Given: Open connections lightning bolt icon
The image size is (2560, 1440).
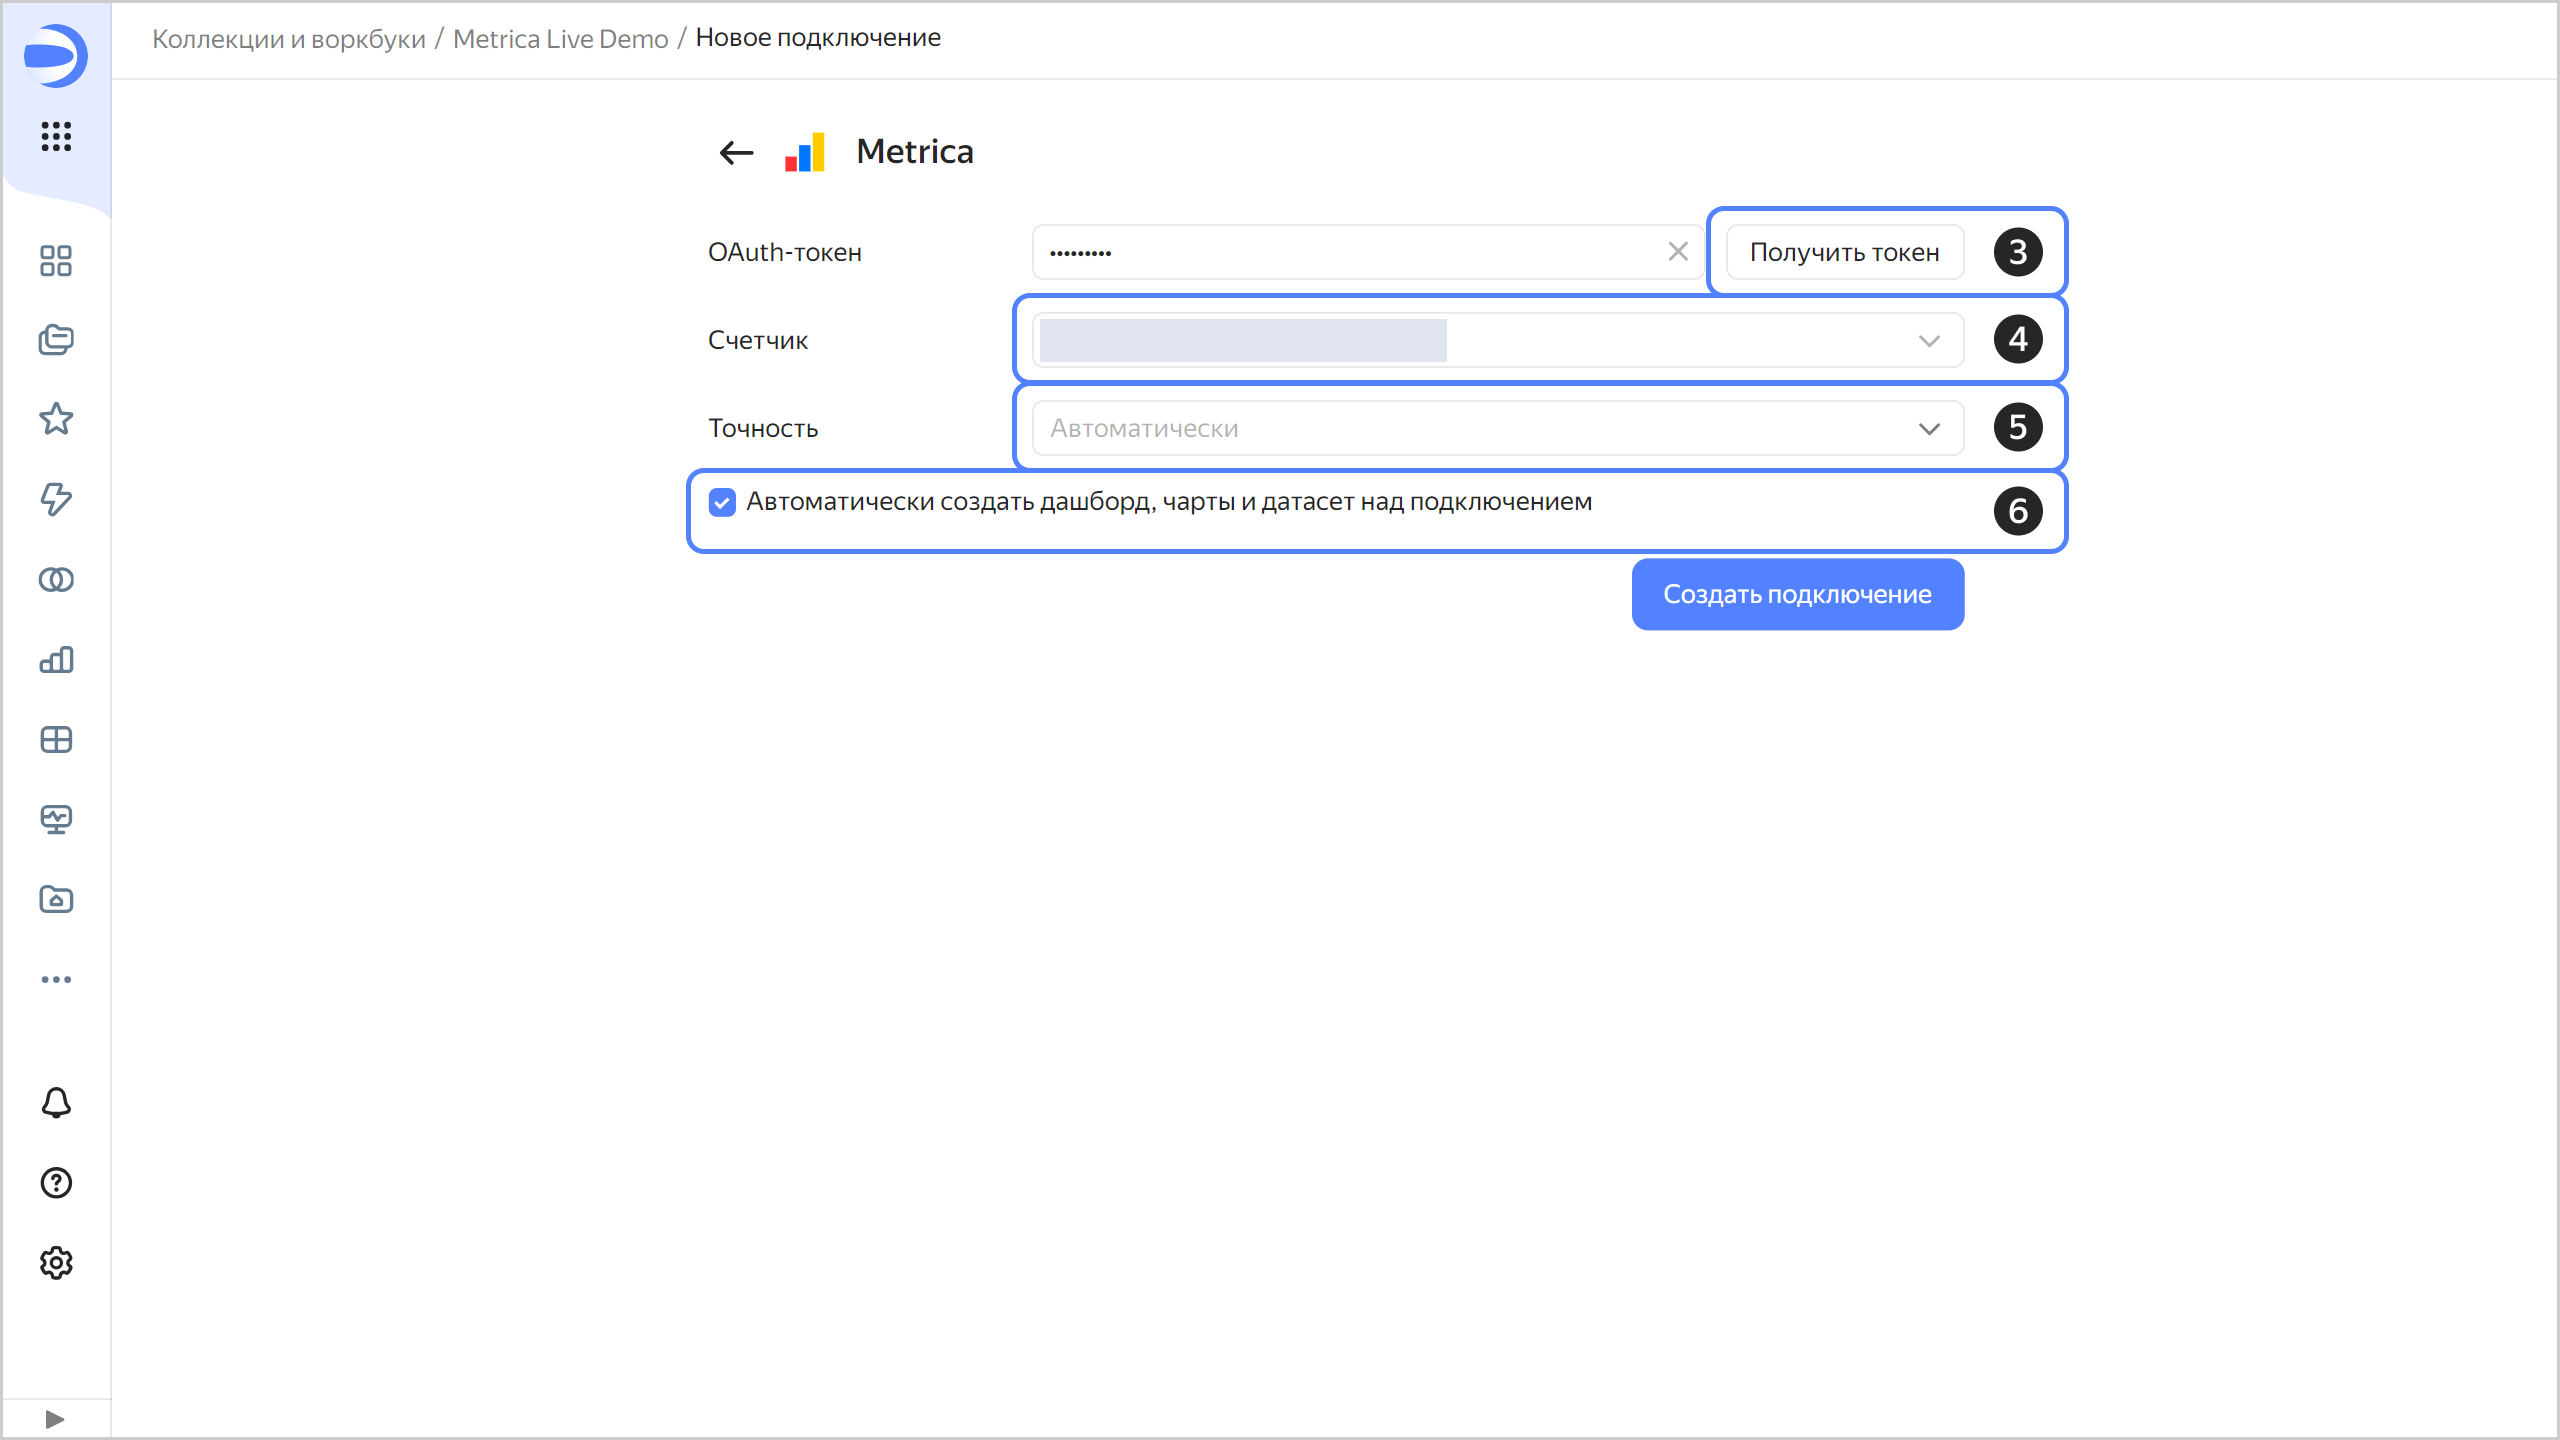Looking at the screenshot, I should click(56, 499).
